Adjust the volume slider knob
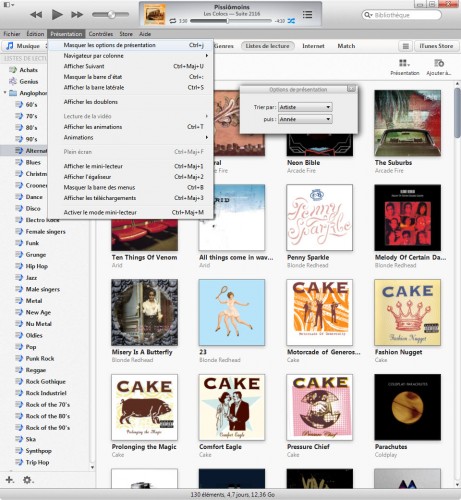The width and height of the screenshot is (461, 500). click(111, 14)
